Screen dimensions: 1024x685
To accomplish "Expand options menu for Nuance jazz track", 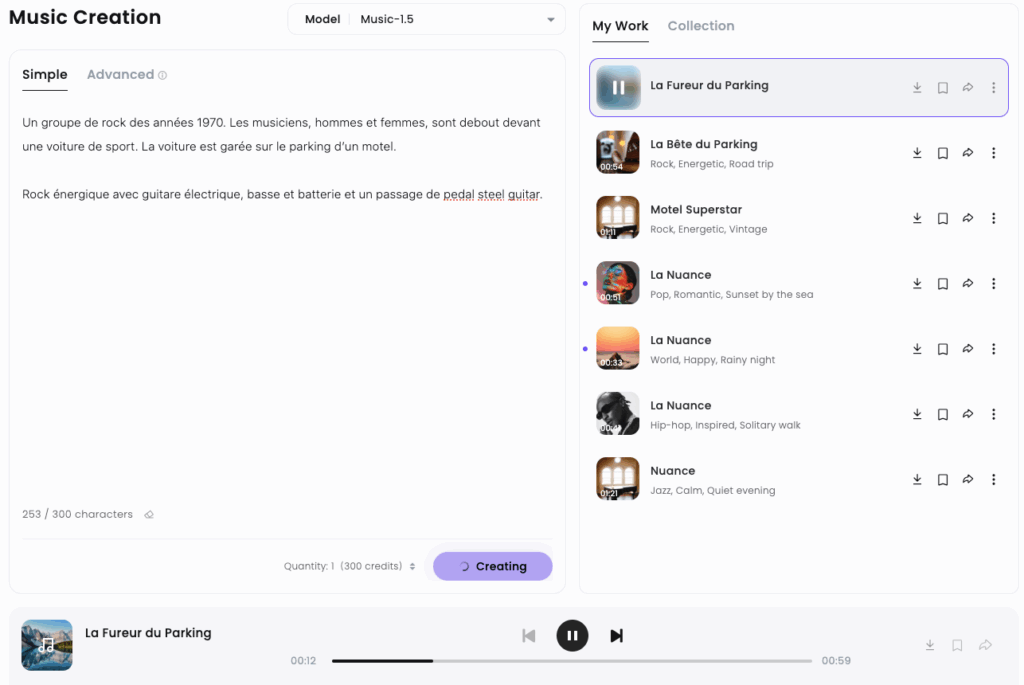I will pyautogui.click(x=993, y=480).
